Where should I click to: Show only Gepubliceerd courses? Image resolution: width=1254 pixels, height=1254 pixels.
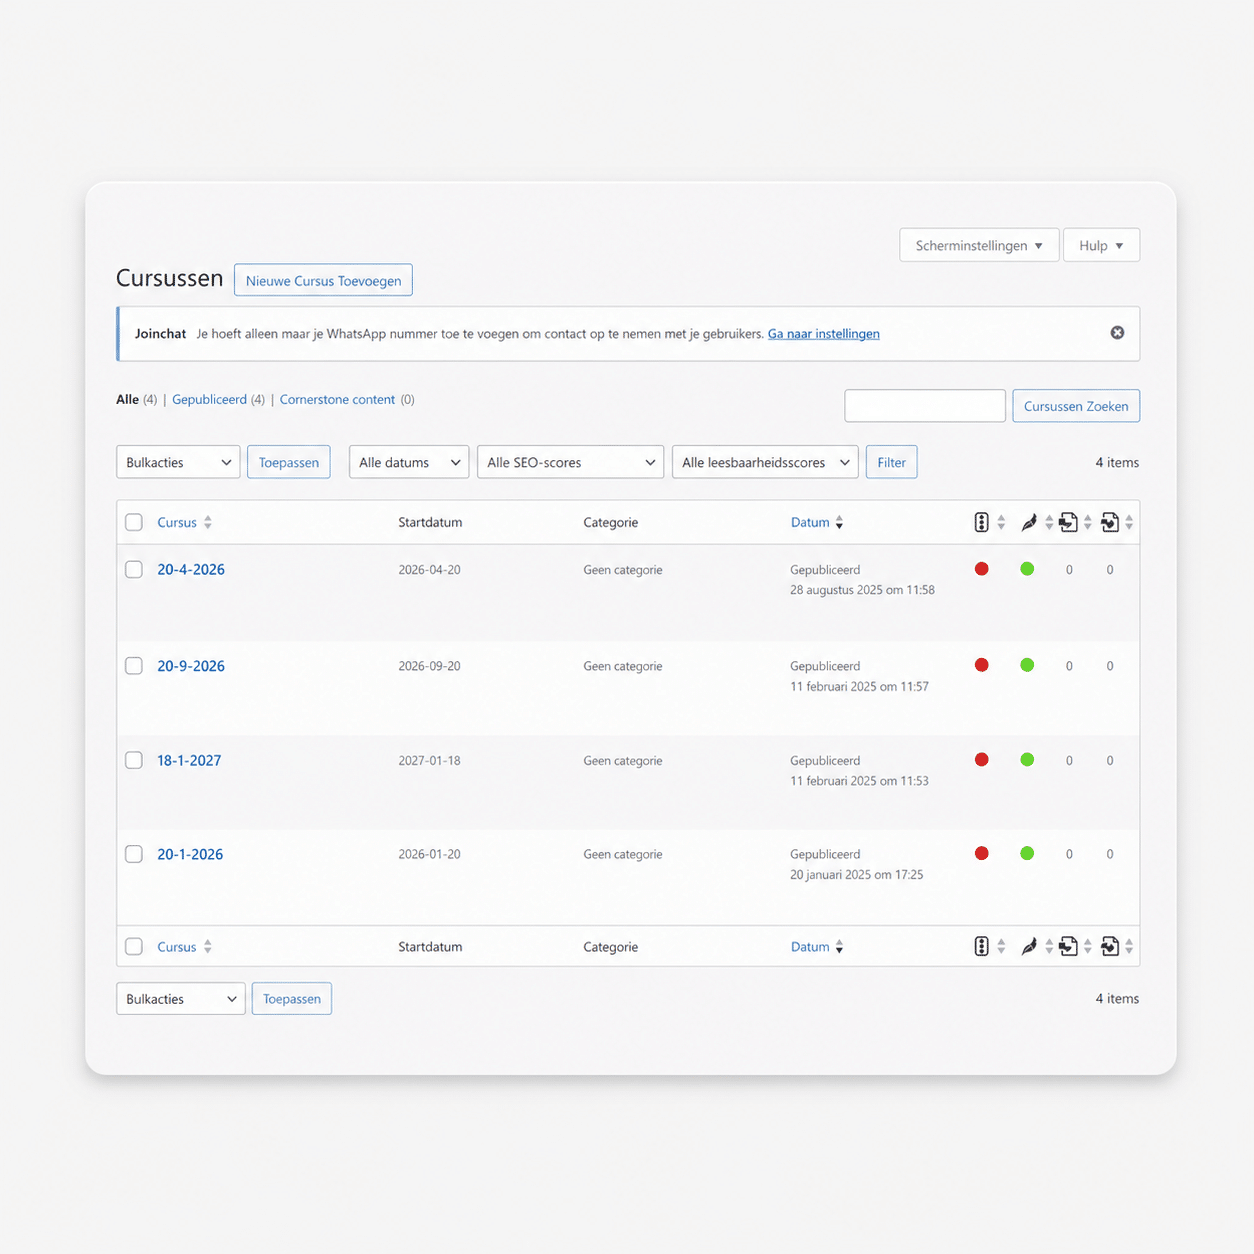[209, 399]
